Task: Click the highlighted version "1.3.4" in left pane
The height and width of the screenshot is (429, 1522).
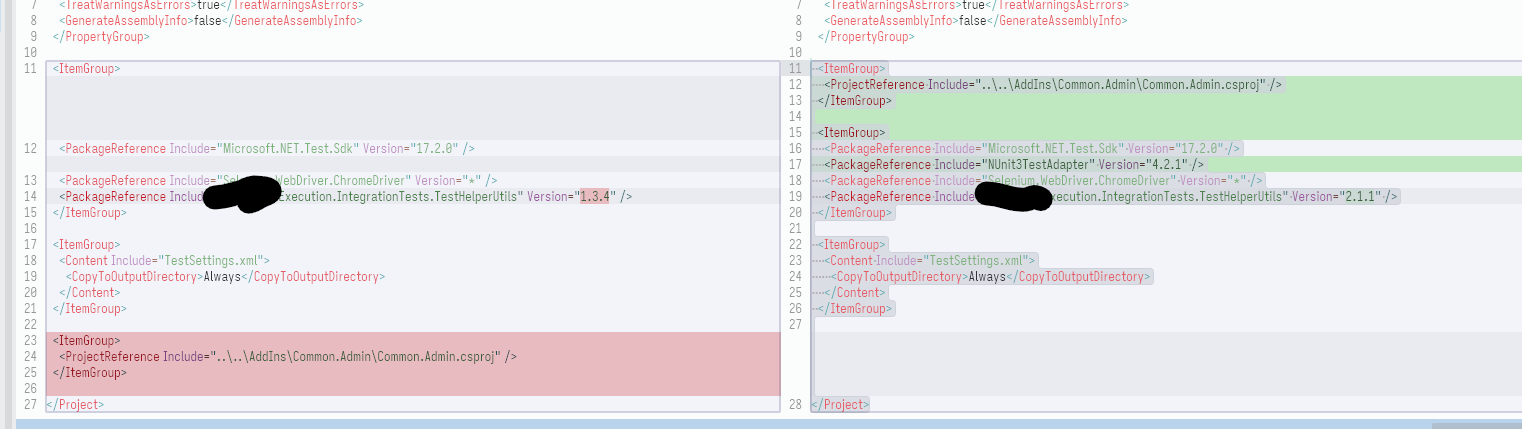Action: pos(596,197)
